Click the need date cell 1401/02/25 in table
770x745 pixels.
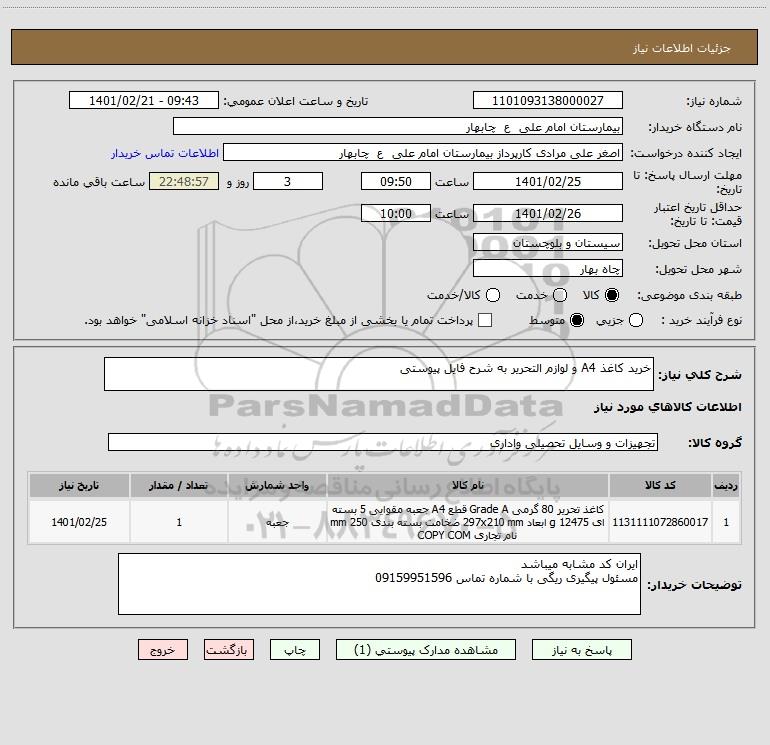(79, 522)
